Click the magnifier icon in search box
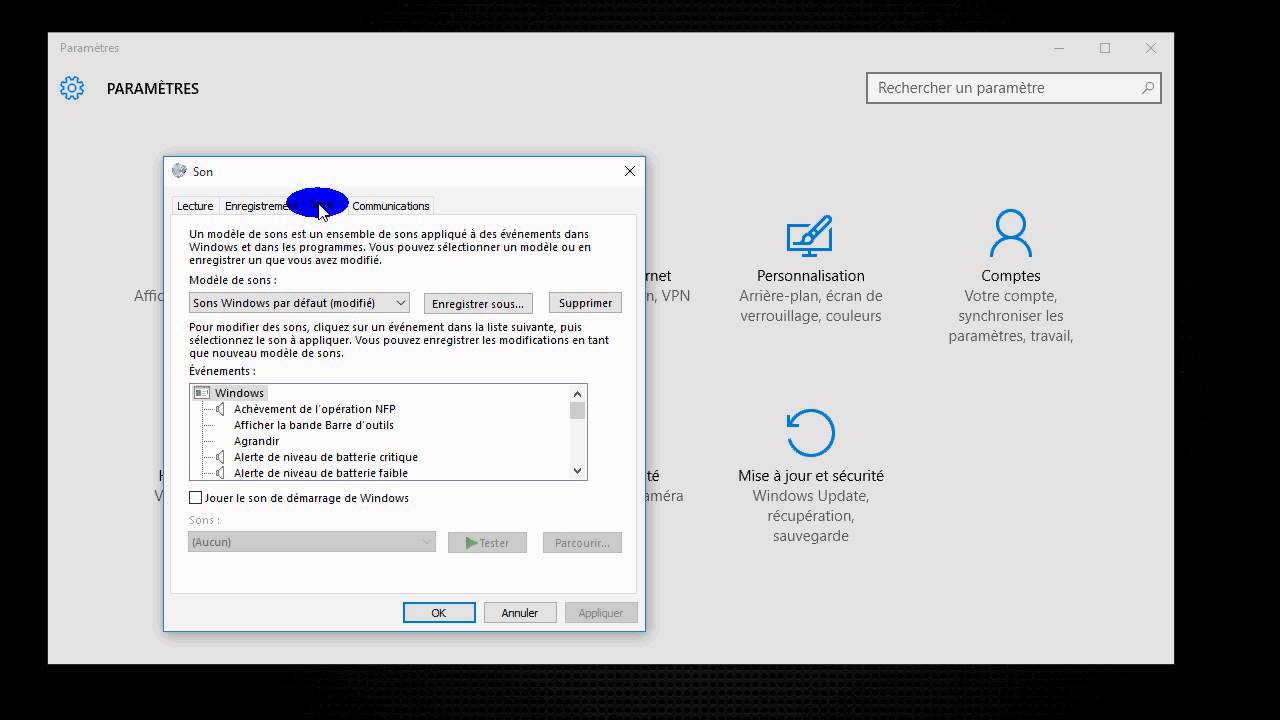 (x=1148, y=88)
